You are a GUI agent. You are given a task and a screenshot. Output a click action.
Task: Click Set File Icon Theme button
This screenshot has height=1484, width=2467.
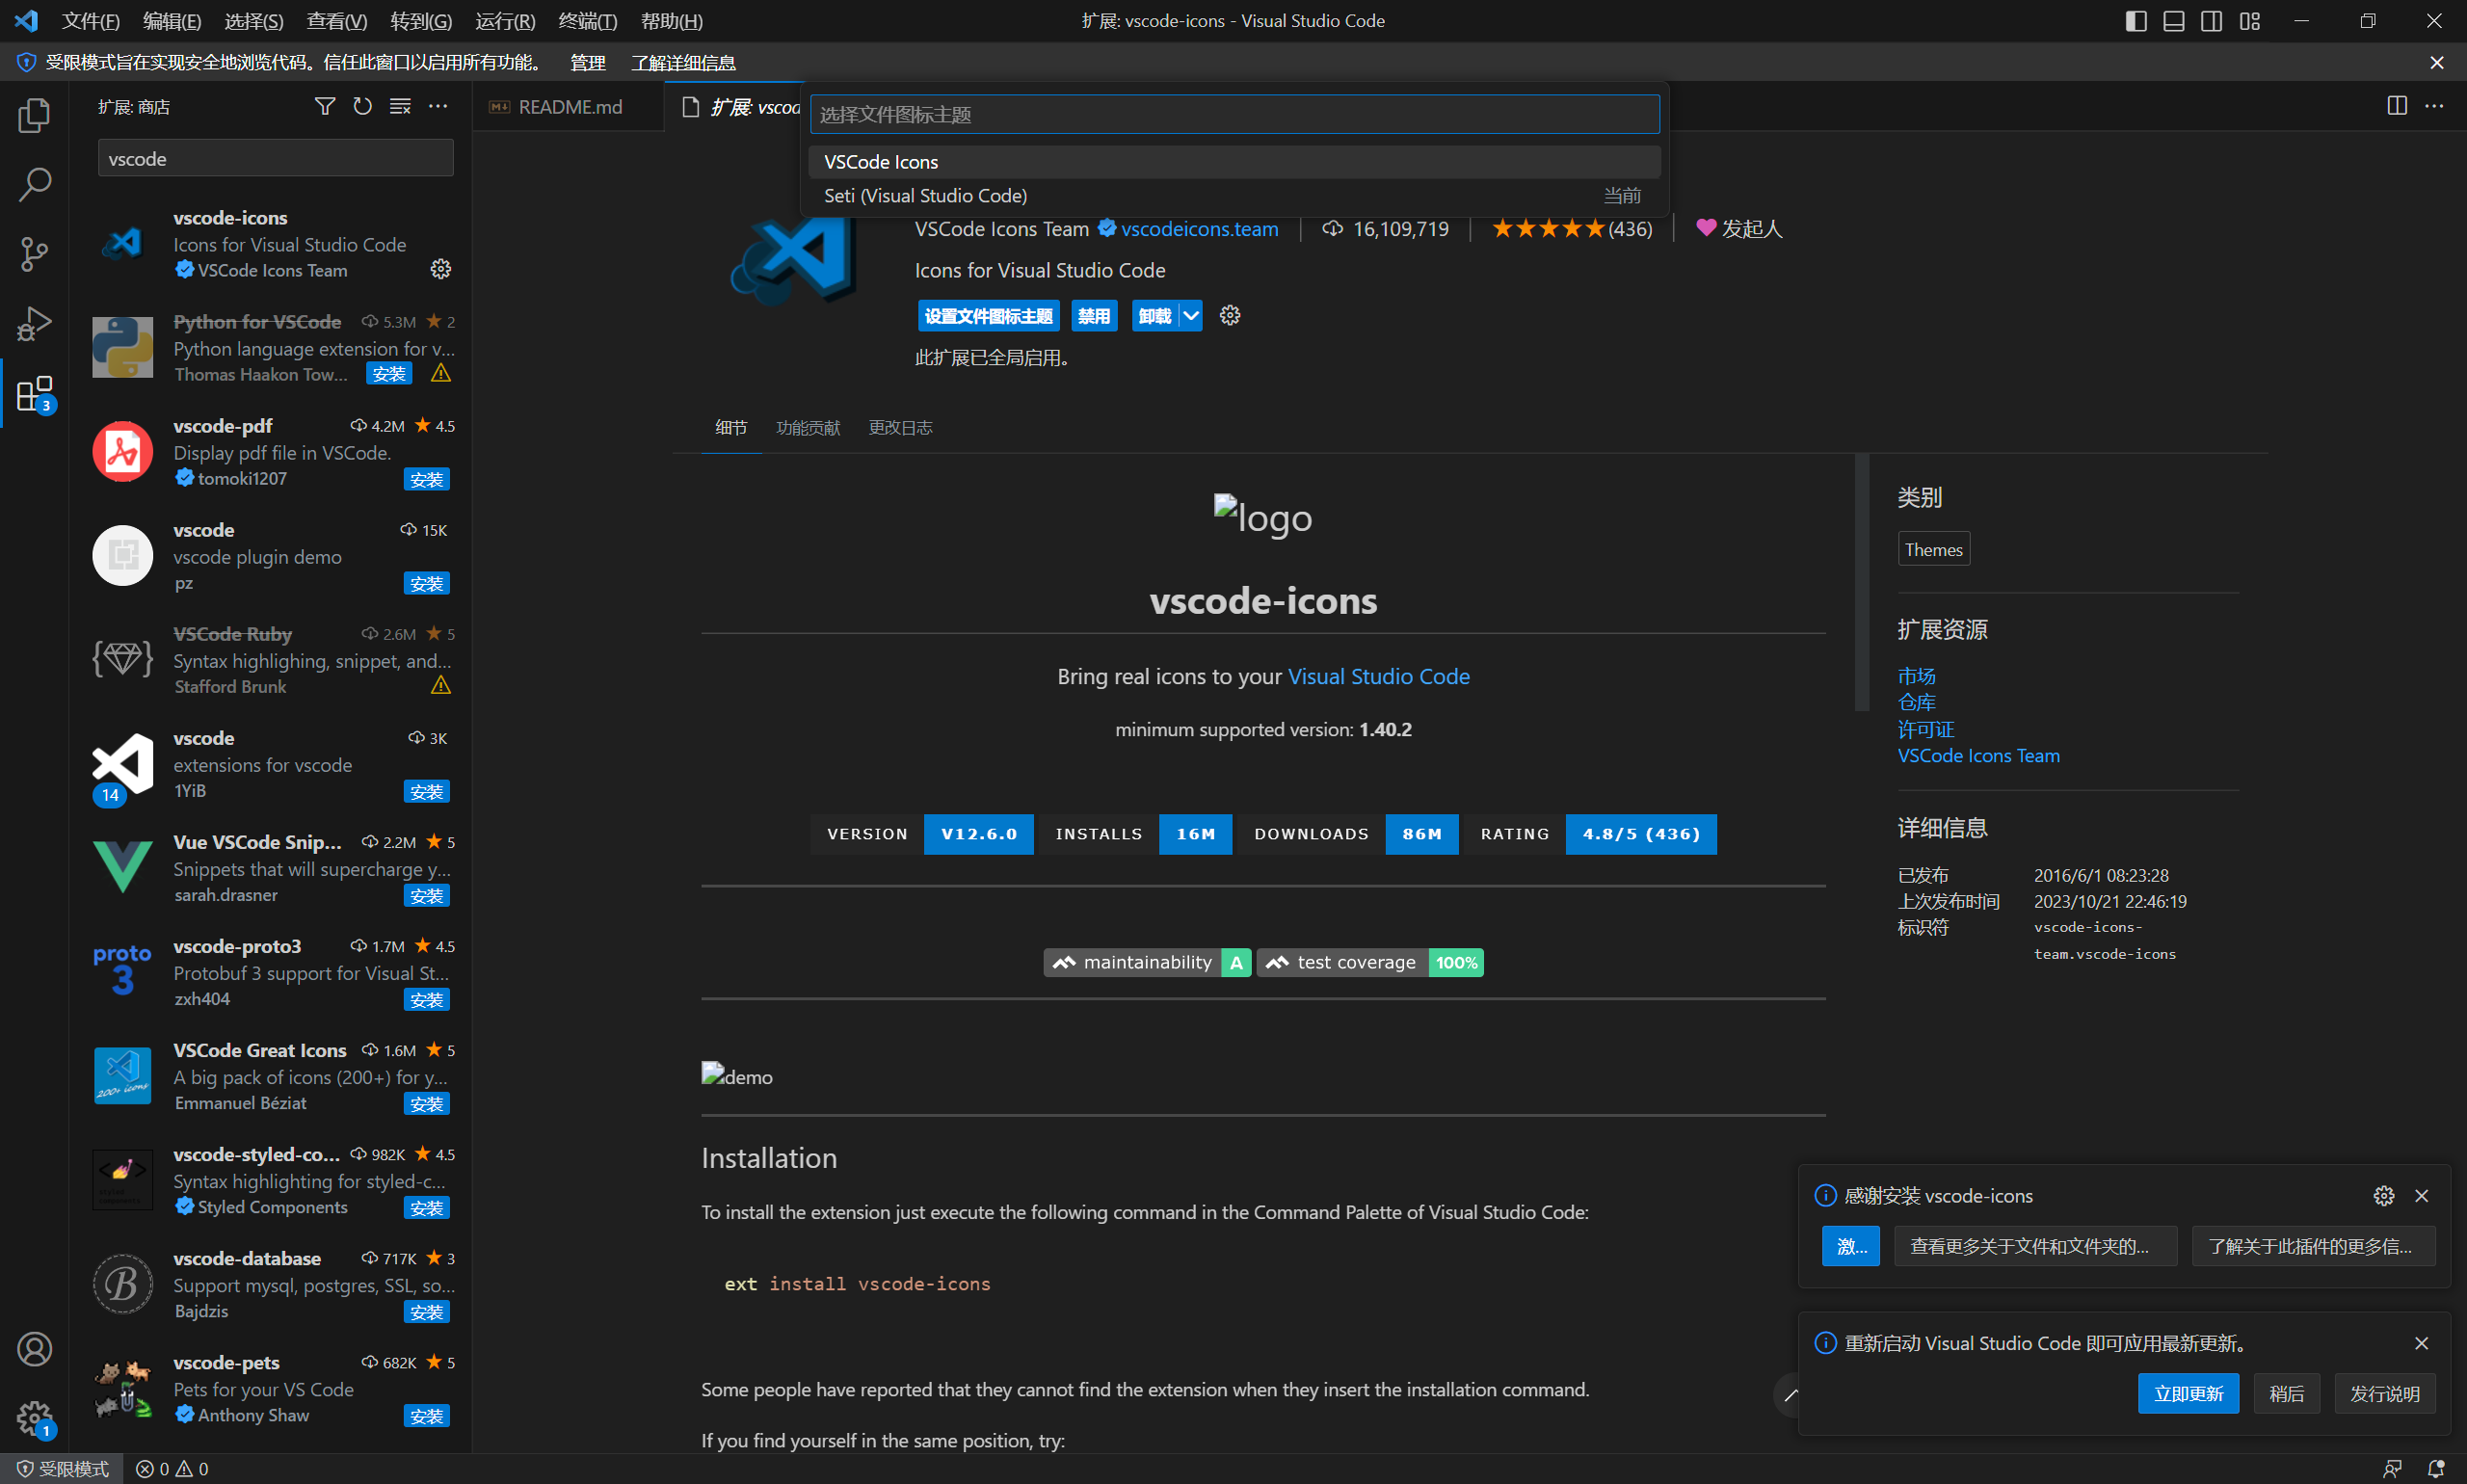click(988, 316)
